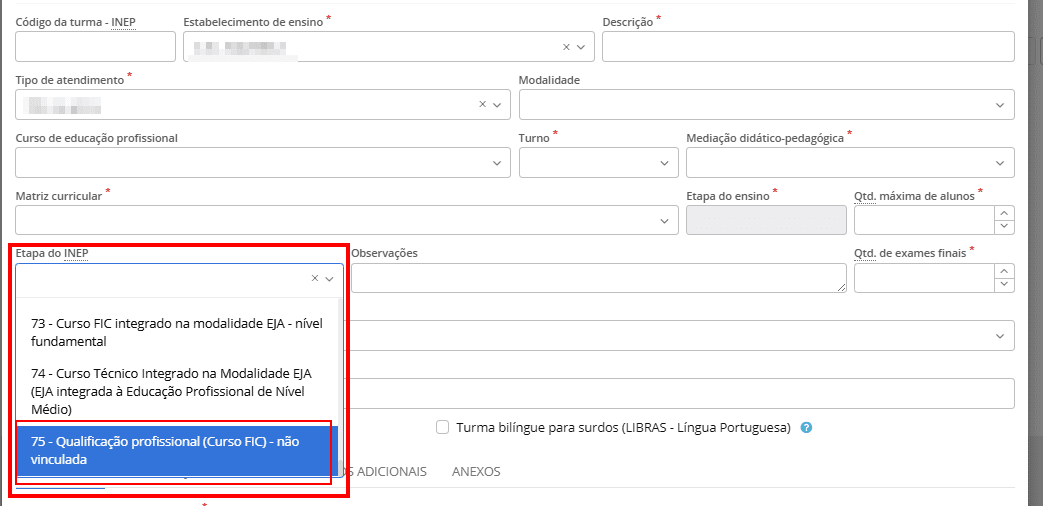The height and width of the screenshot is (506, 1043).
Task: Open the help icon beside LIBRAS option
Action: (806, 428)
